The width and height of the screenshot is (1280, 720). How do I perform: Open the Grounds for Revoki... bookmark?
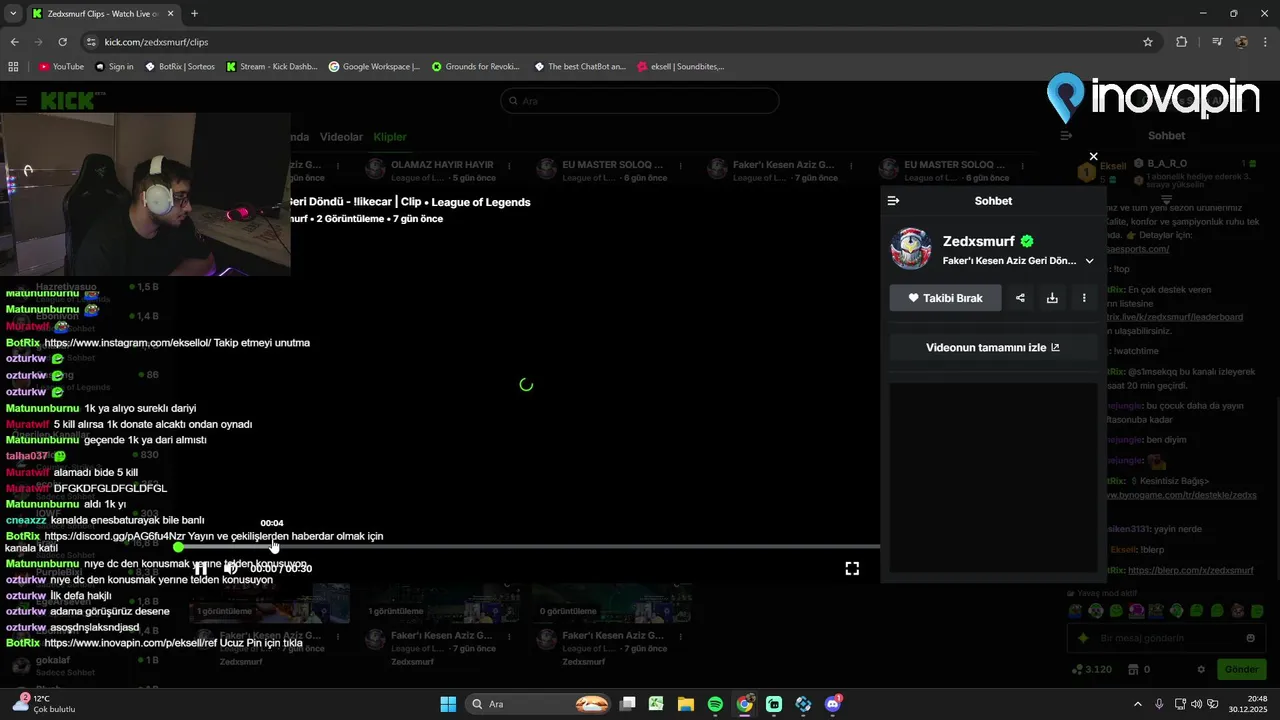click(476, 67)
